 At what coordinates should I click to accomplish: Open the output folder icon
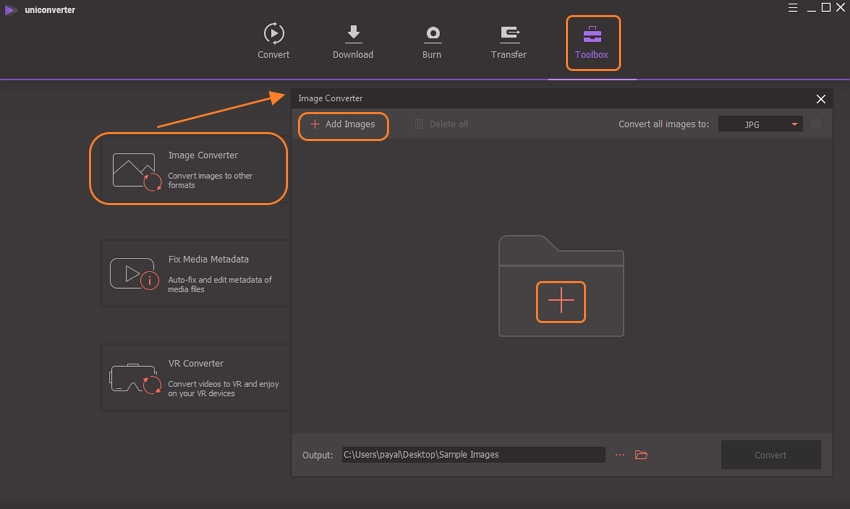641,455
